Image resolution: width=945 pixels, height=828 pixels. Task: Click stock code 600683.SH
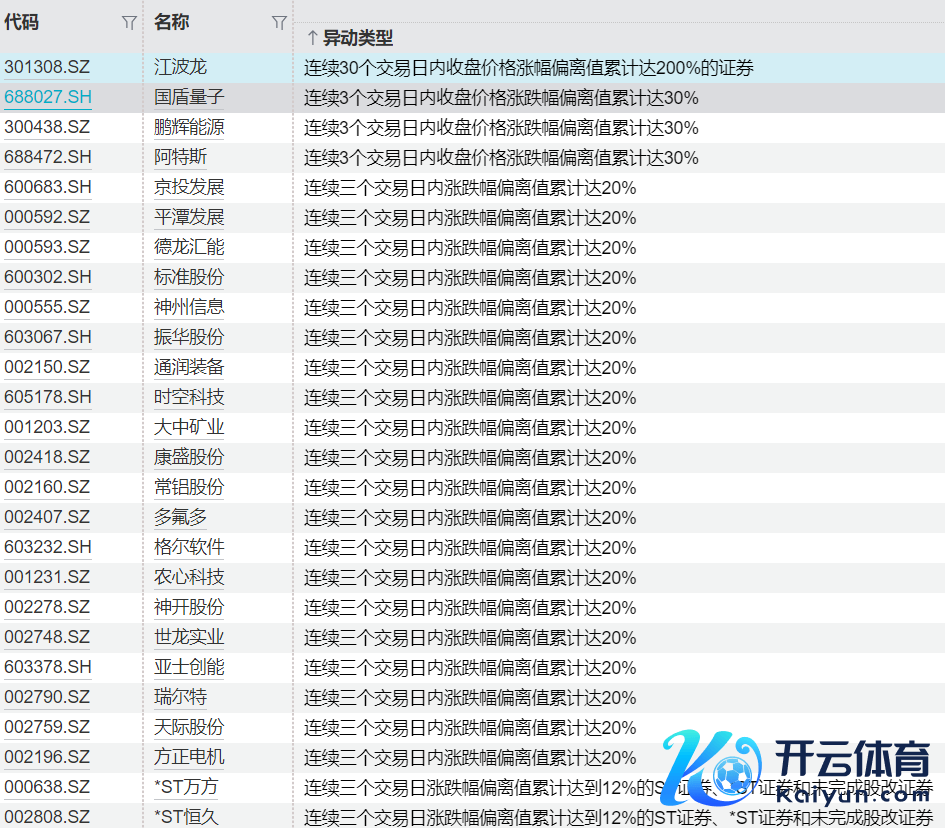pyautogui.click(x=48, y=187)
